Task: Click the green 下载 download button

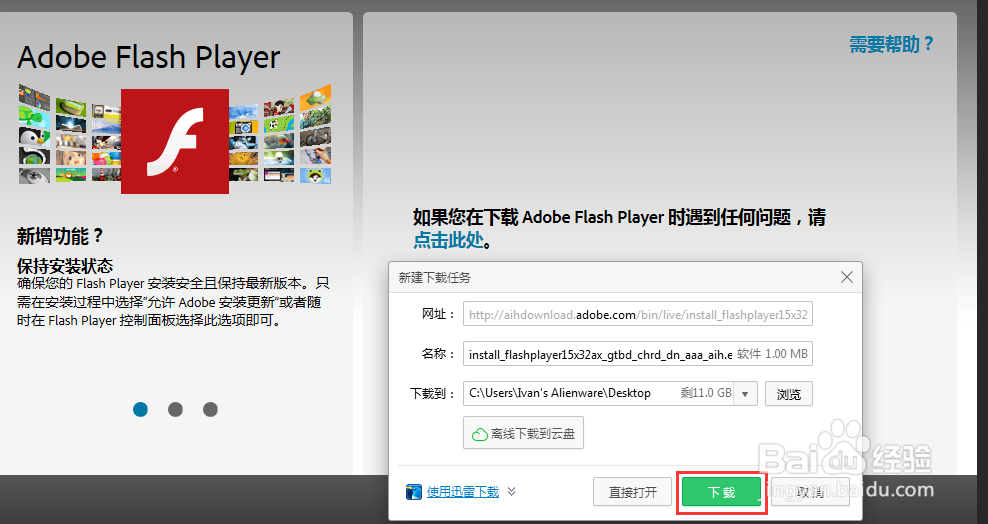Action: [721, 492]
